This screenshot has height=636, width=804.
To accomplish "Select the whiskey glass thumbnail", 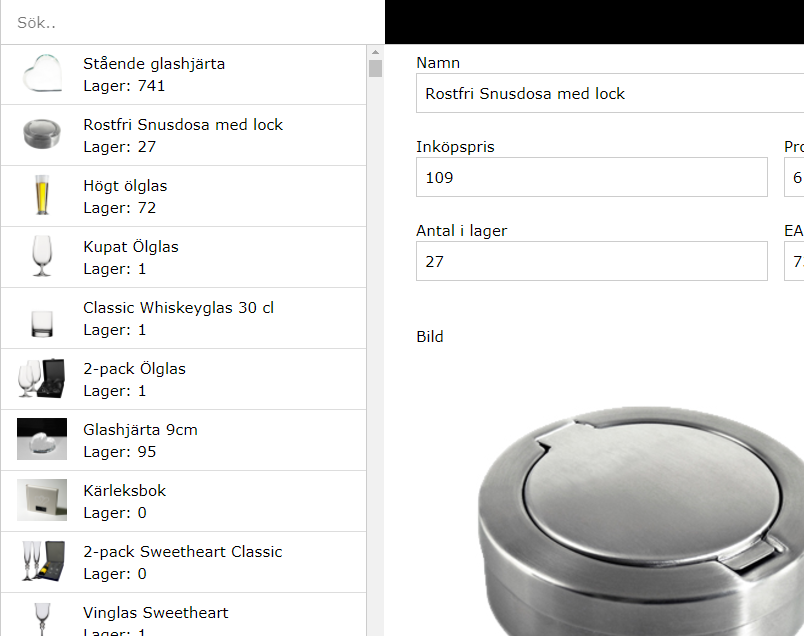I will [x=42, y=323].
